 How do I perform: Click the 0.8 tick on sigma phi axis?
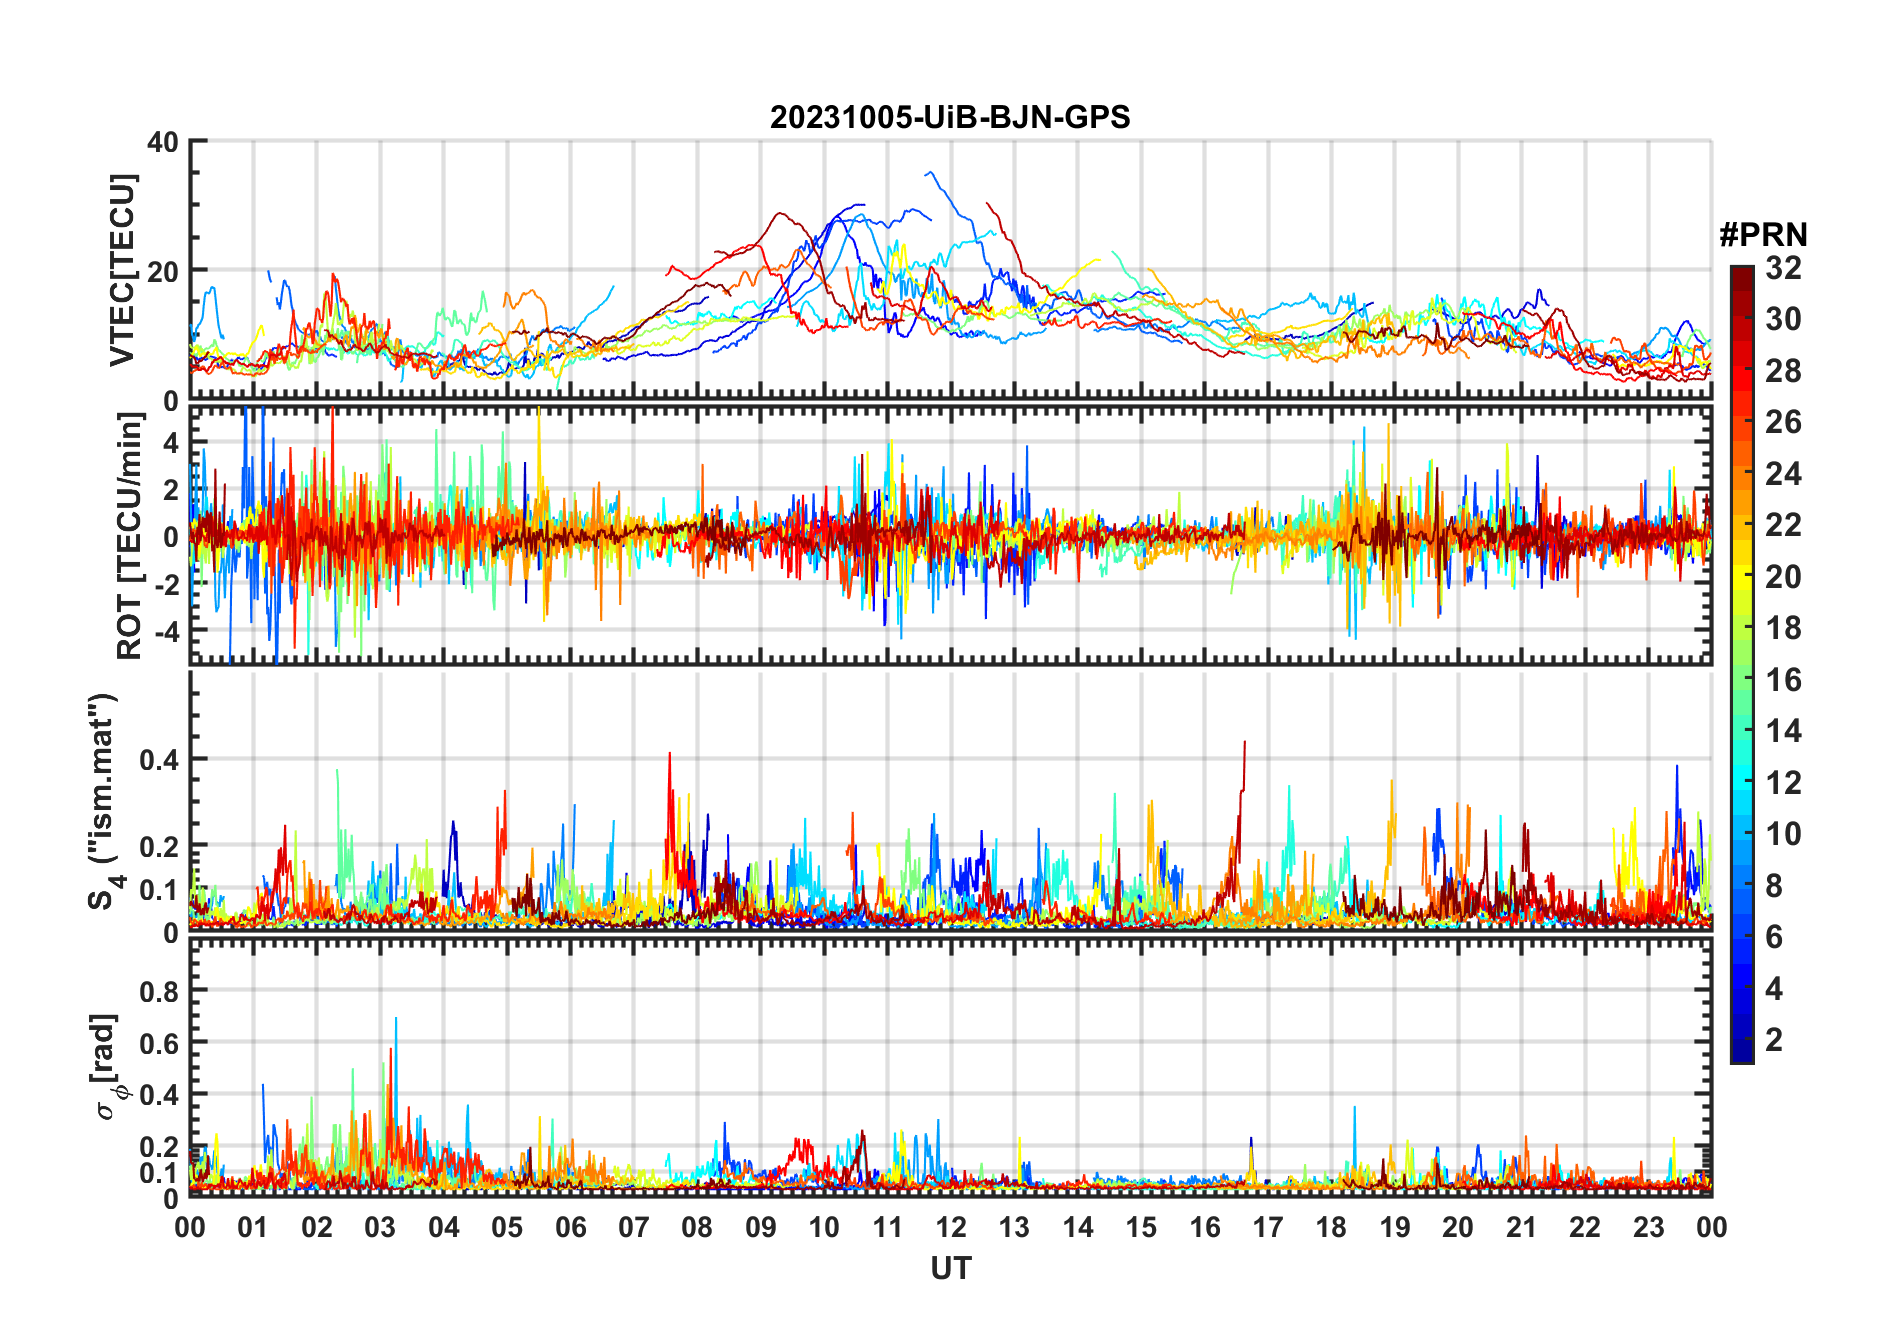point(158,991)
